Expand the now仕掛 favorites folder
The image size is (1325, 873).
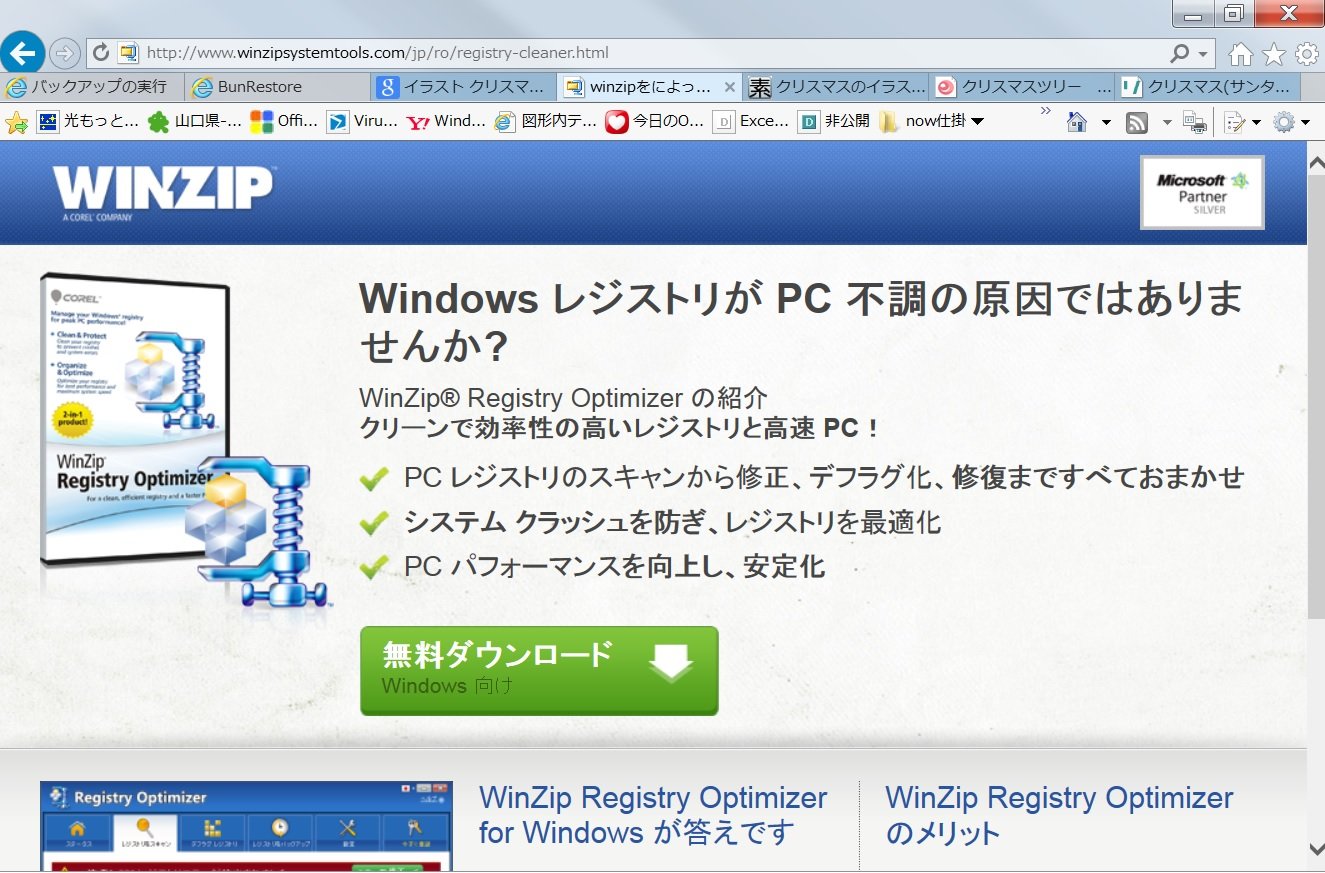pos(932,122)
